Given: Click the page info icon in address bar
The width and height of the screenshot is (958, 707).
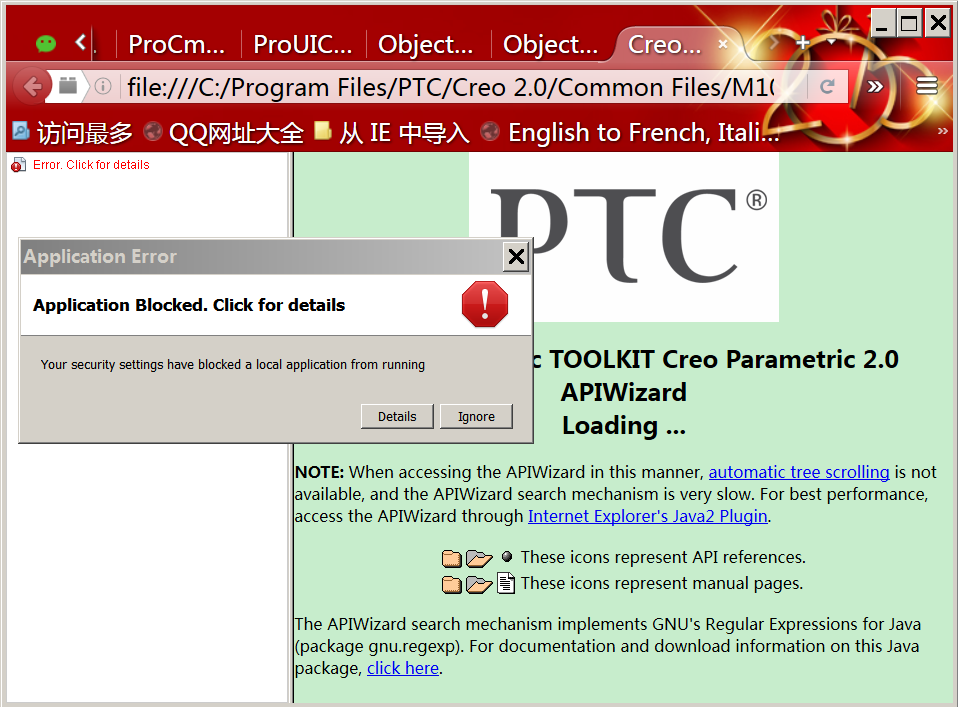Looking at the screenshot, I should coord(102,87).
